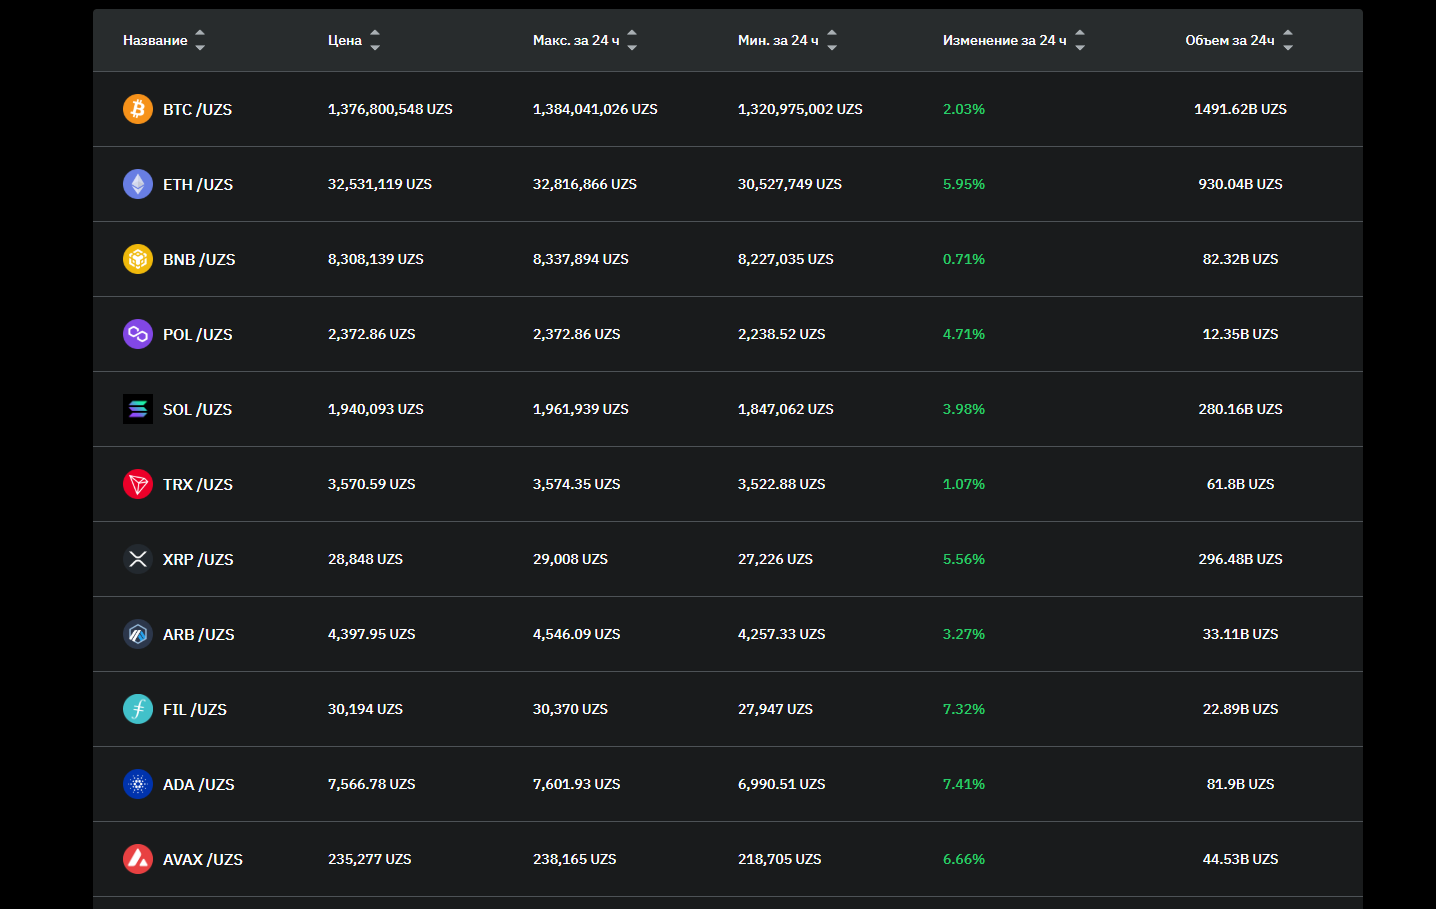The height and width of the screenshot is (909, 1436).
Task: Click ETH 24h change 5.95%
Action: click(964, 184)
